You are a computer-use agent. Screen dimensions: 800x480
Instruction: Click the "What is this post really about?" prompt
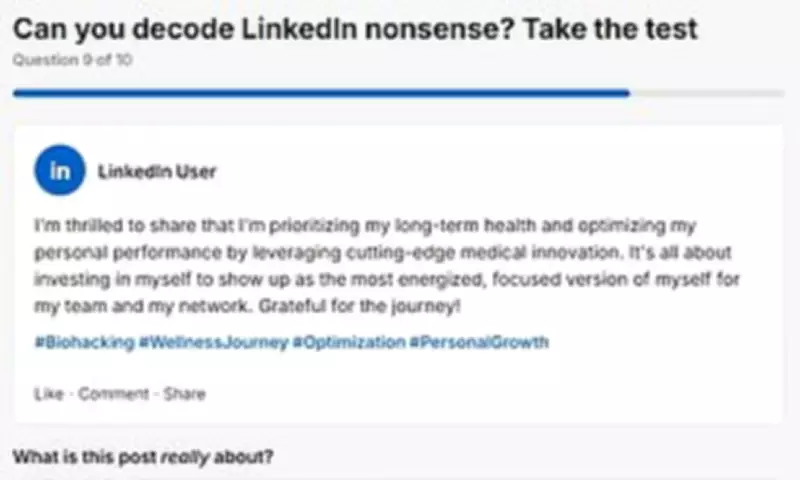tap(143, 459)
